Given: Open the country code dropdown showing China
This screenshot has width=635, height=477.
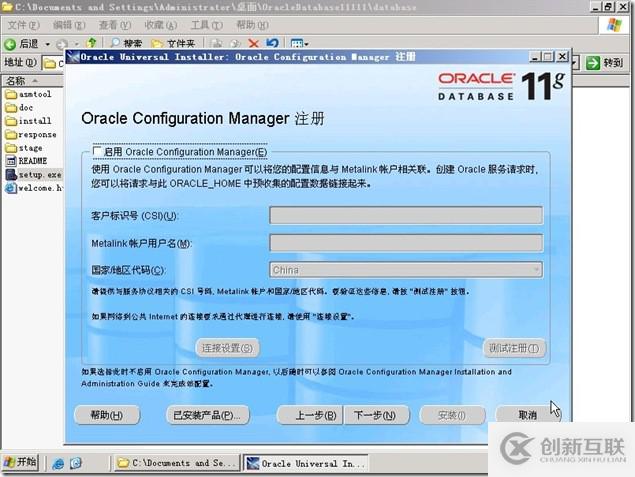Looking at the screenshot, I should (x=406, y=270).
